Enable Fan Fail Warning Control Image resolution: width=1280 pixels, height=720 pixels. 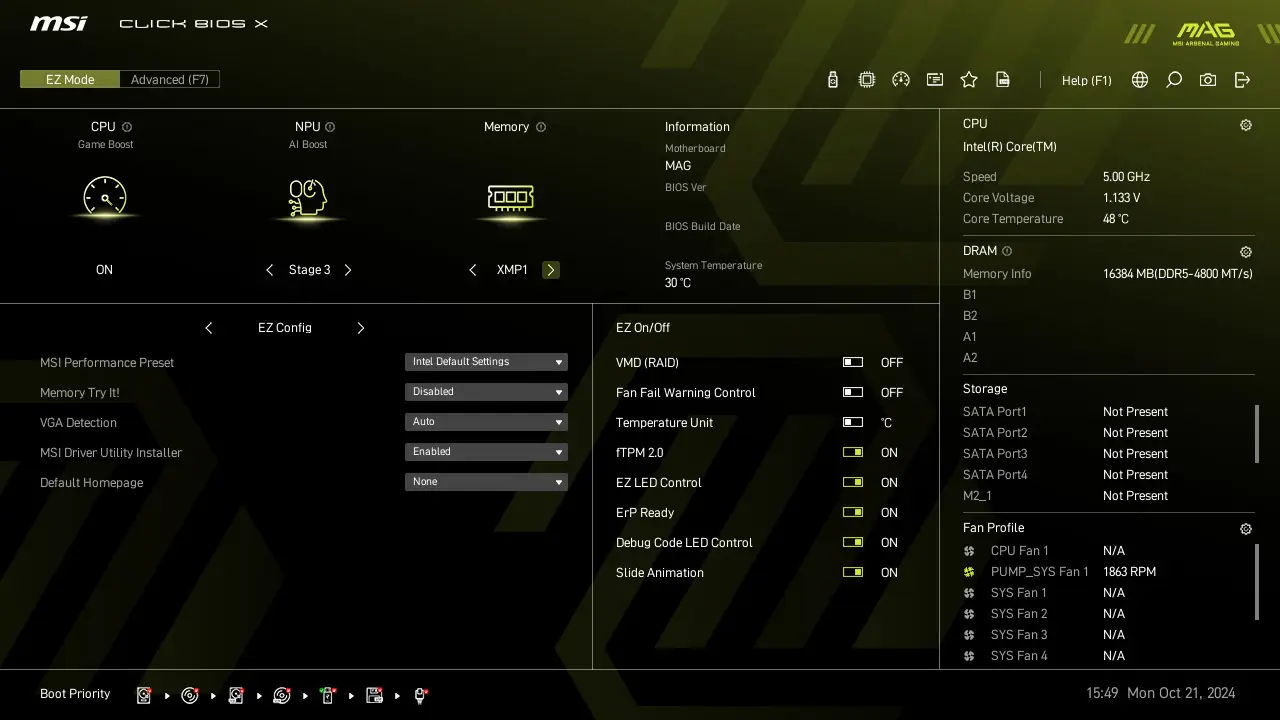852,392
